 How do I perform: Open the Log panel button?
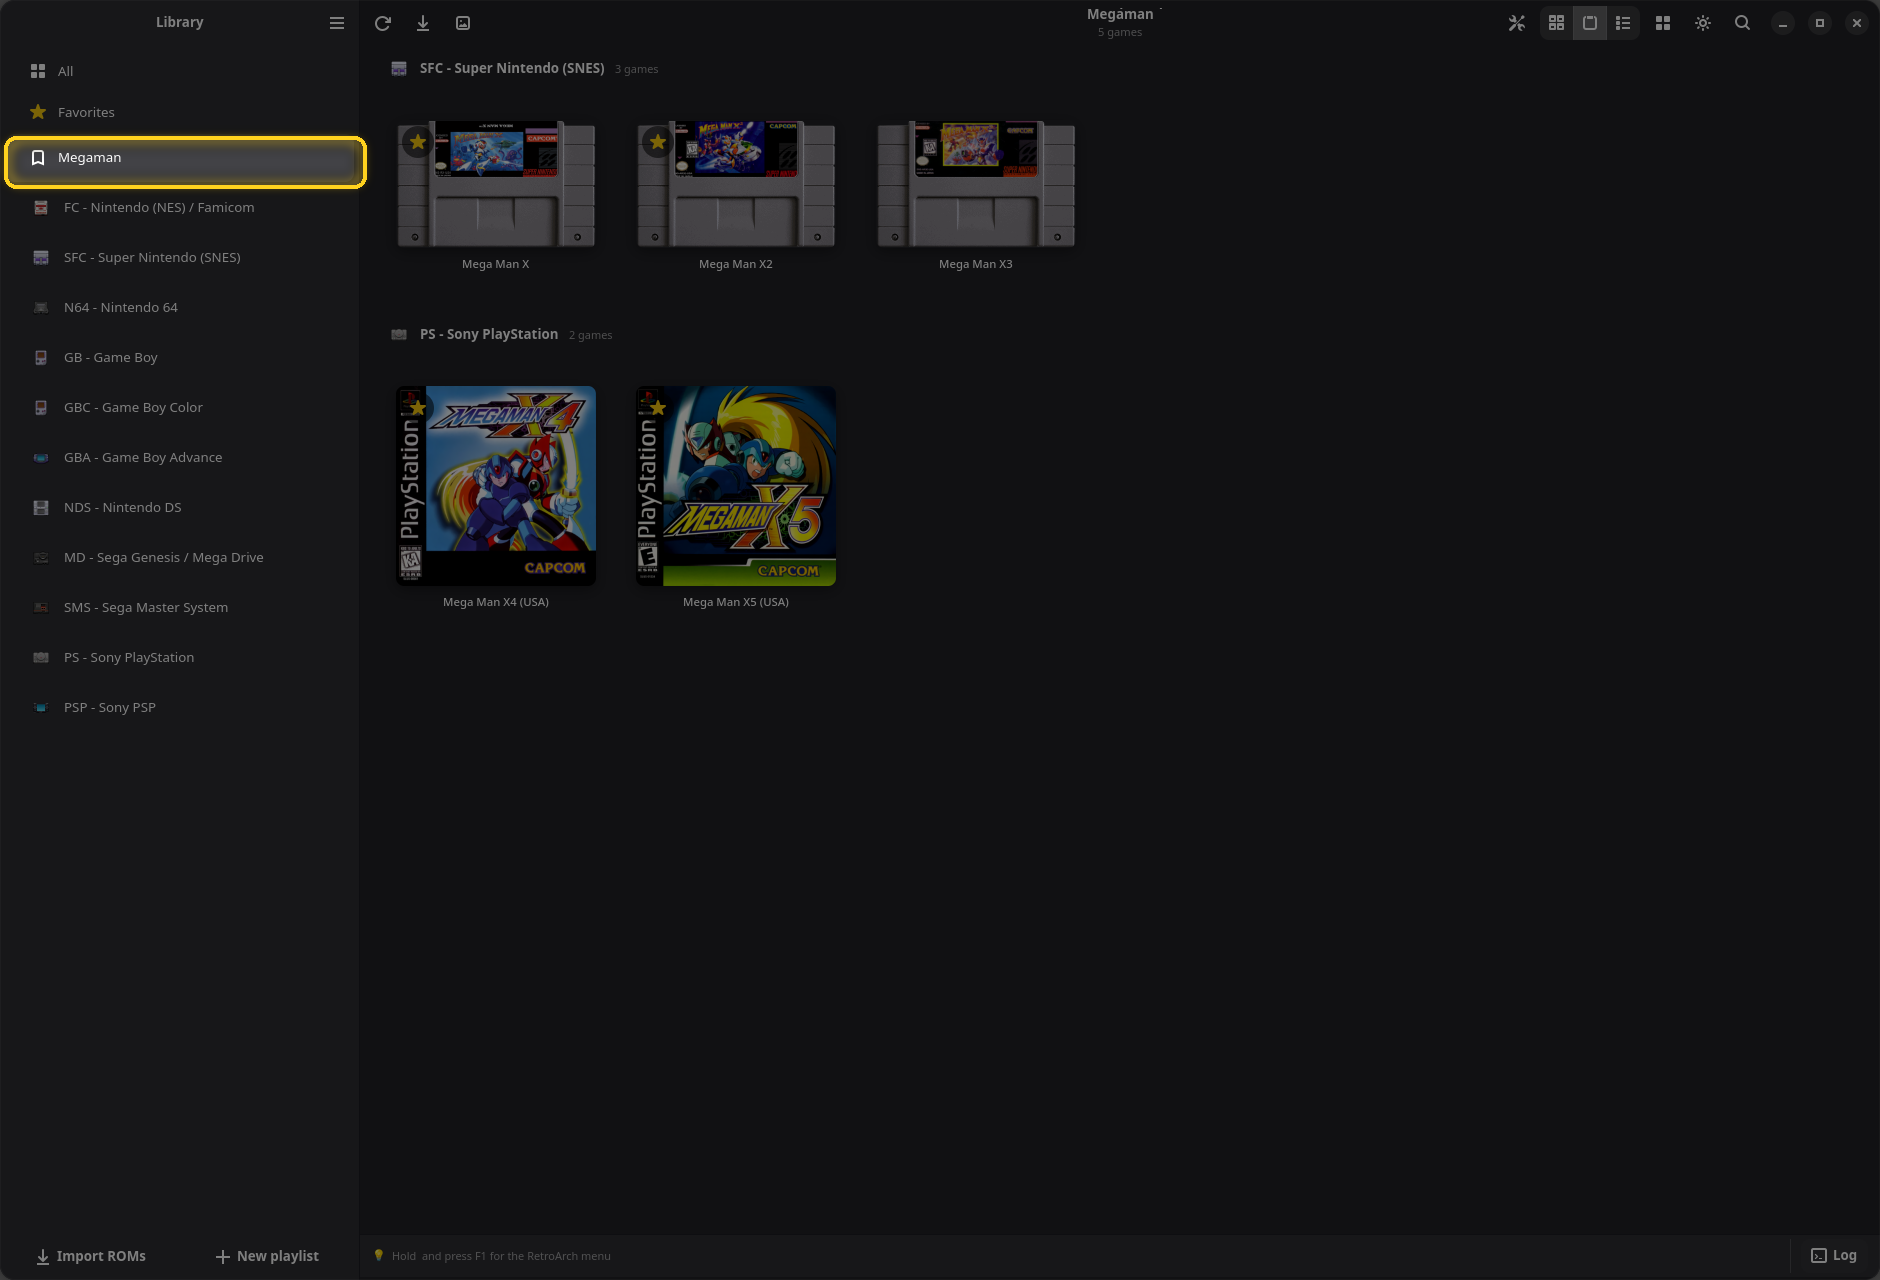[x=1834, y=1256]
